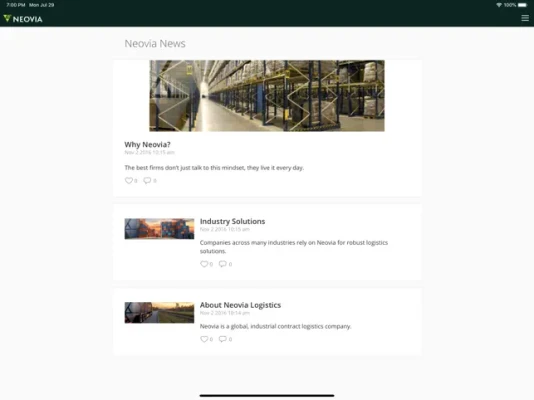Viewport: 534px width, 400px height.
Task: Tap the home indicator bar
Action: tap(267, 396)
